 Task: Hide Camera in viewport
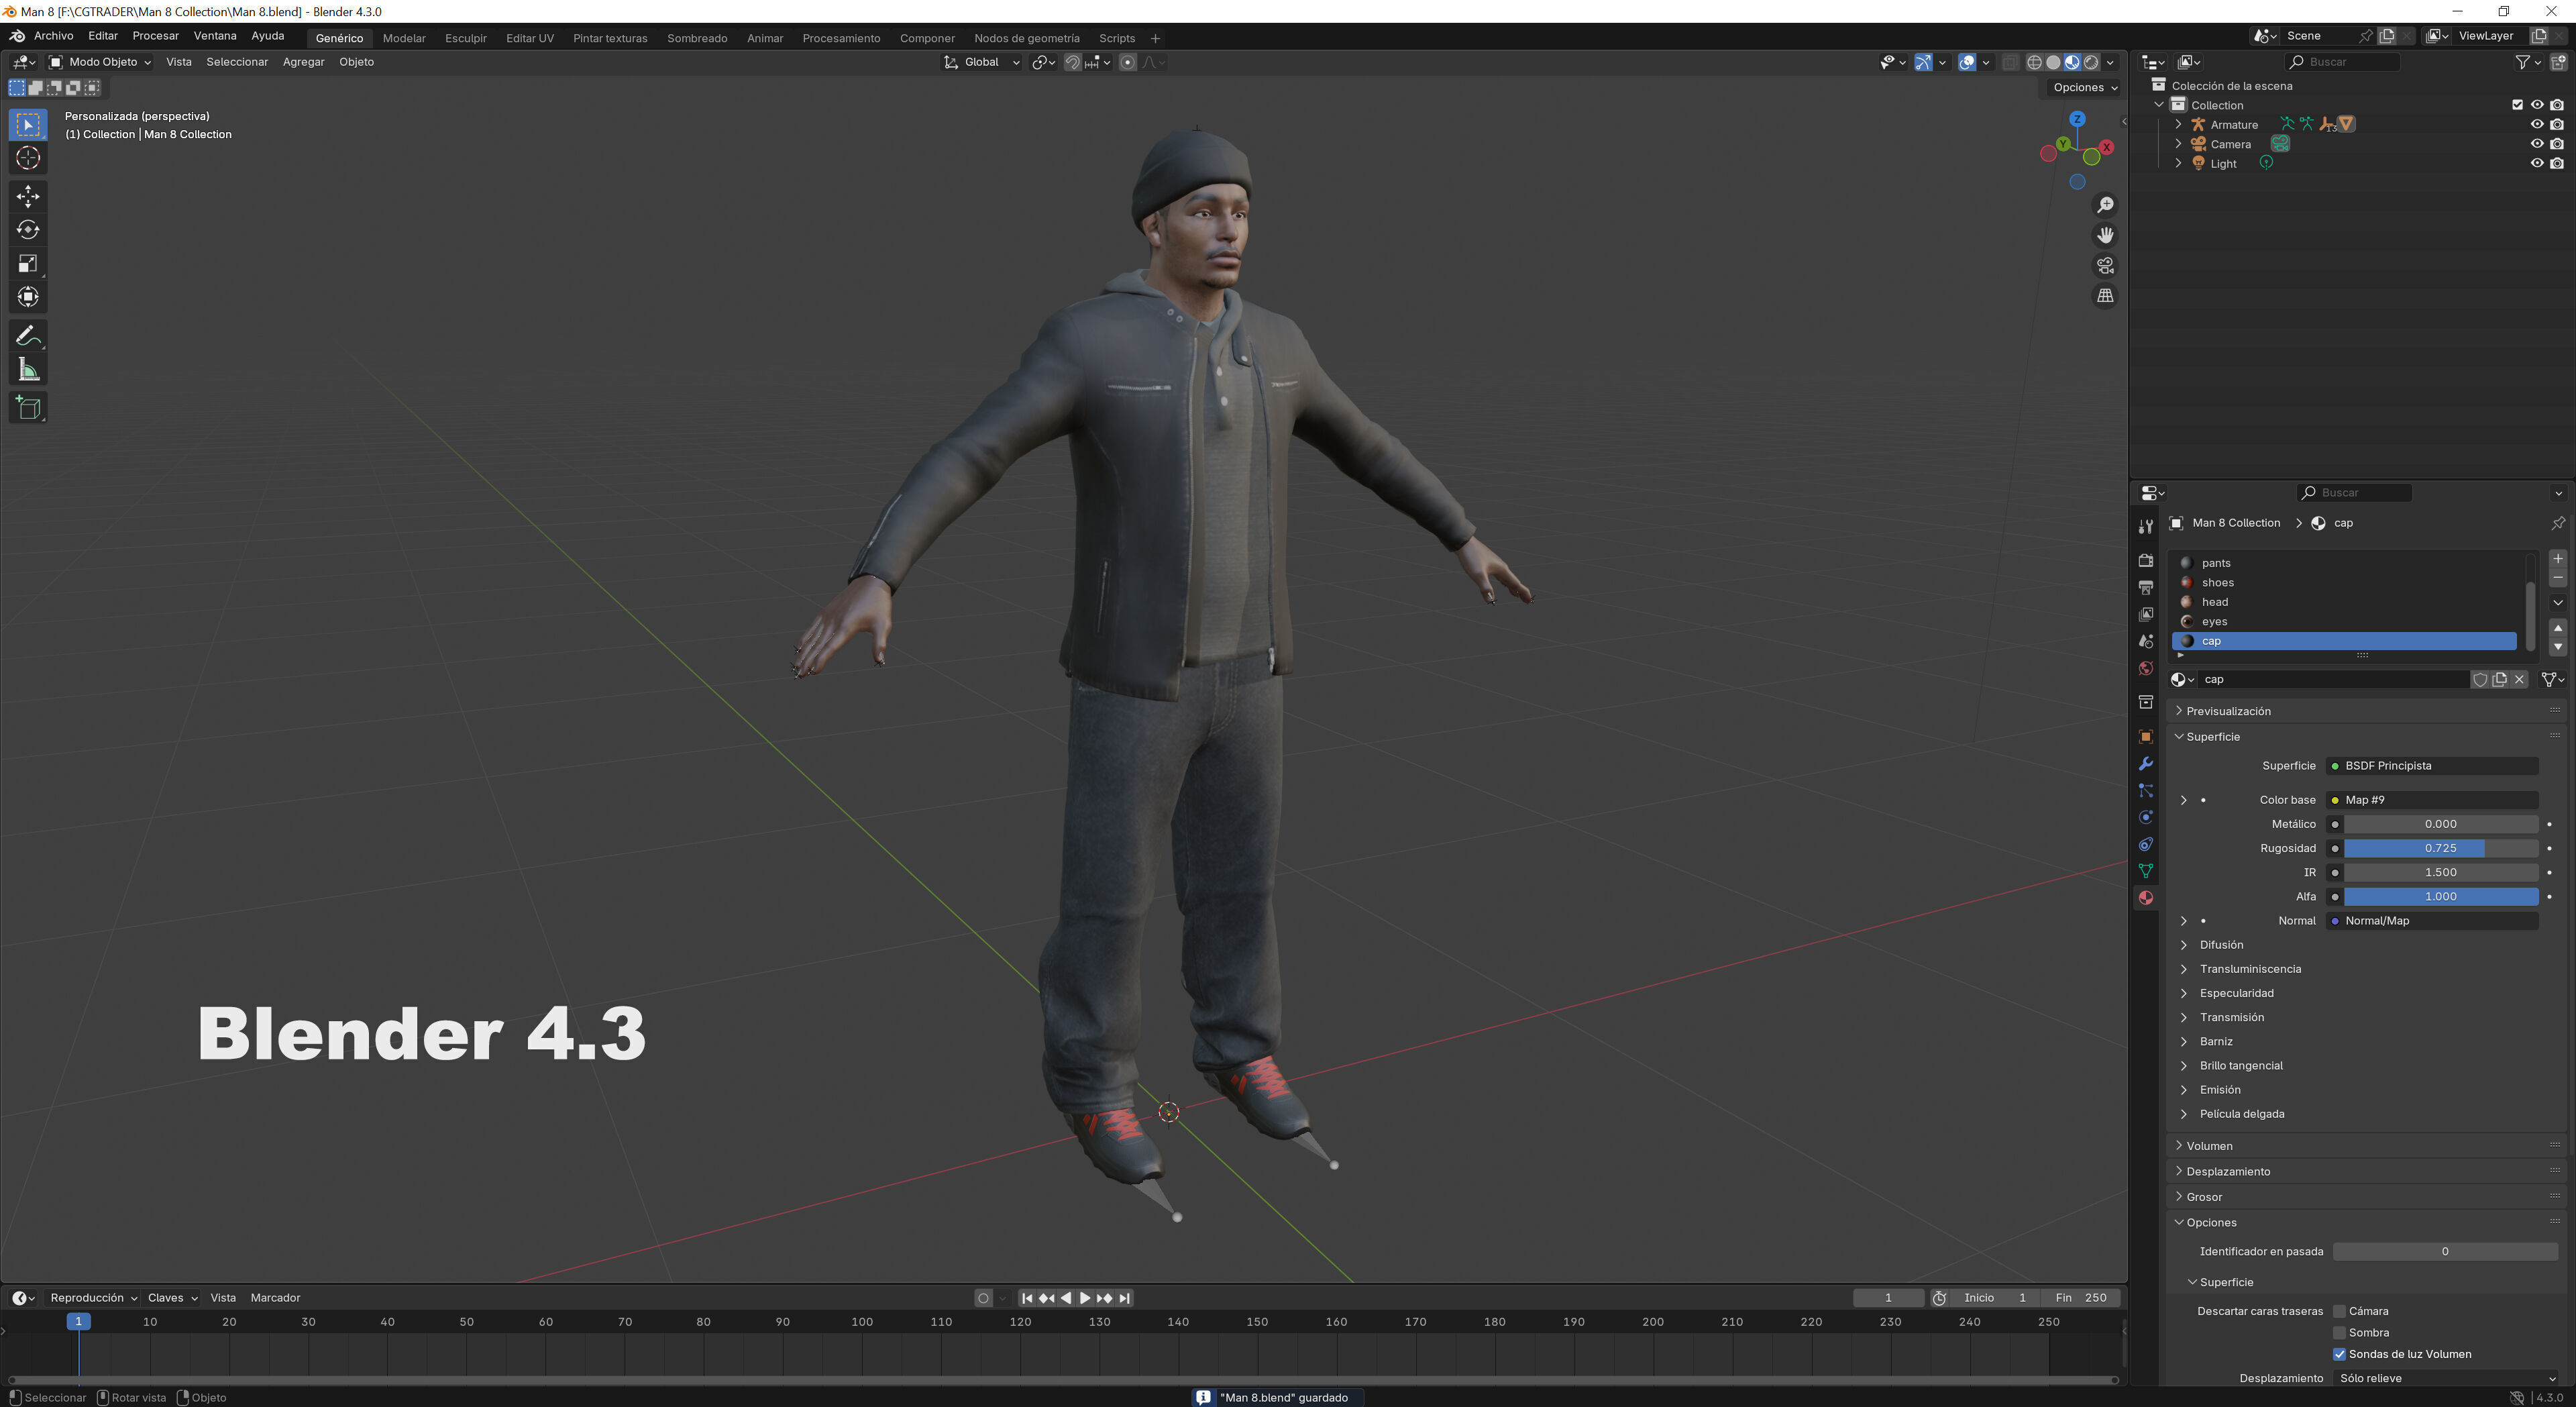2537,144
